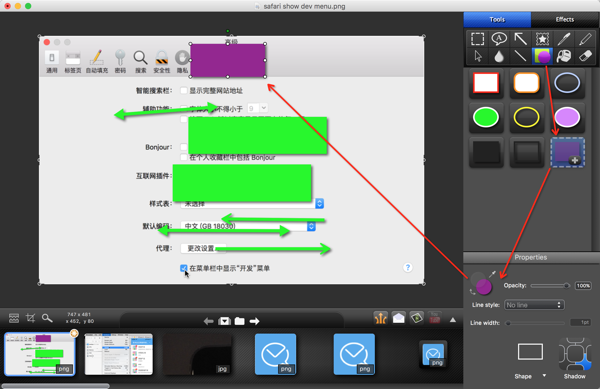Click the purple fill color swatch

point(484,286)
